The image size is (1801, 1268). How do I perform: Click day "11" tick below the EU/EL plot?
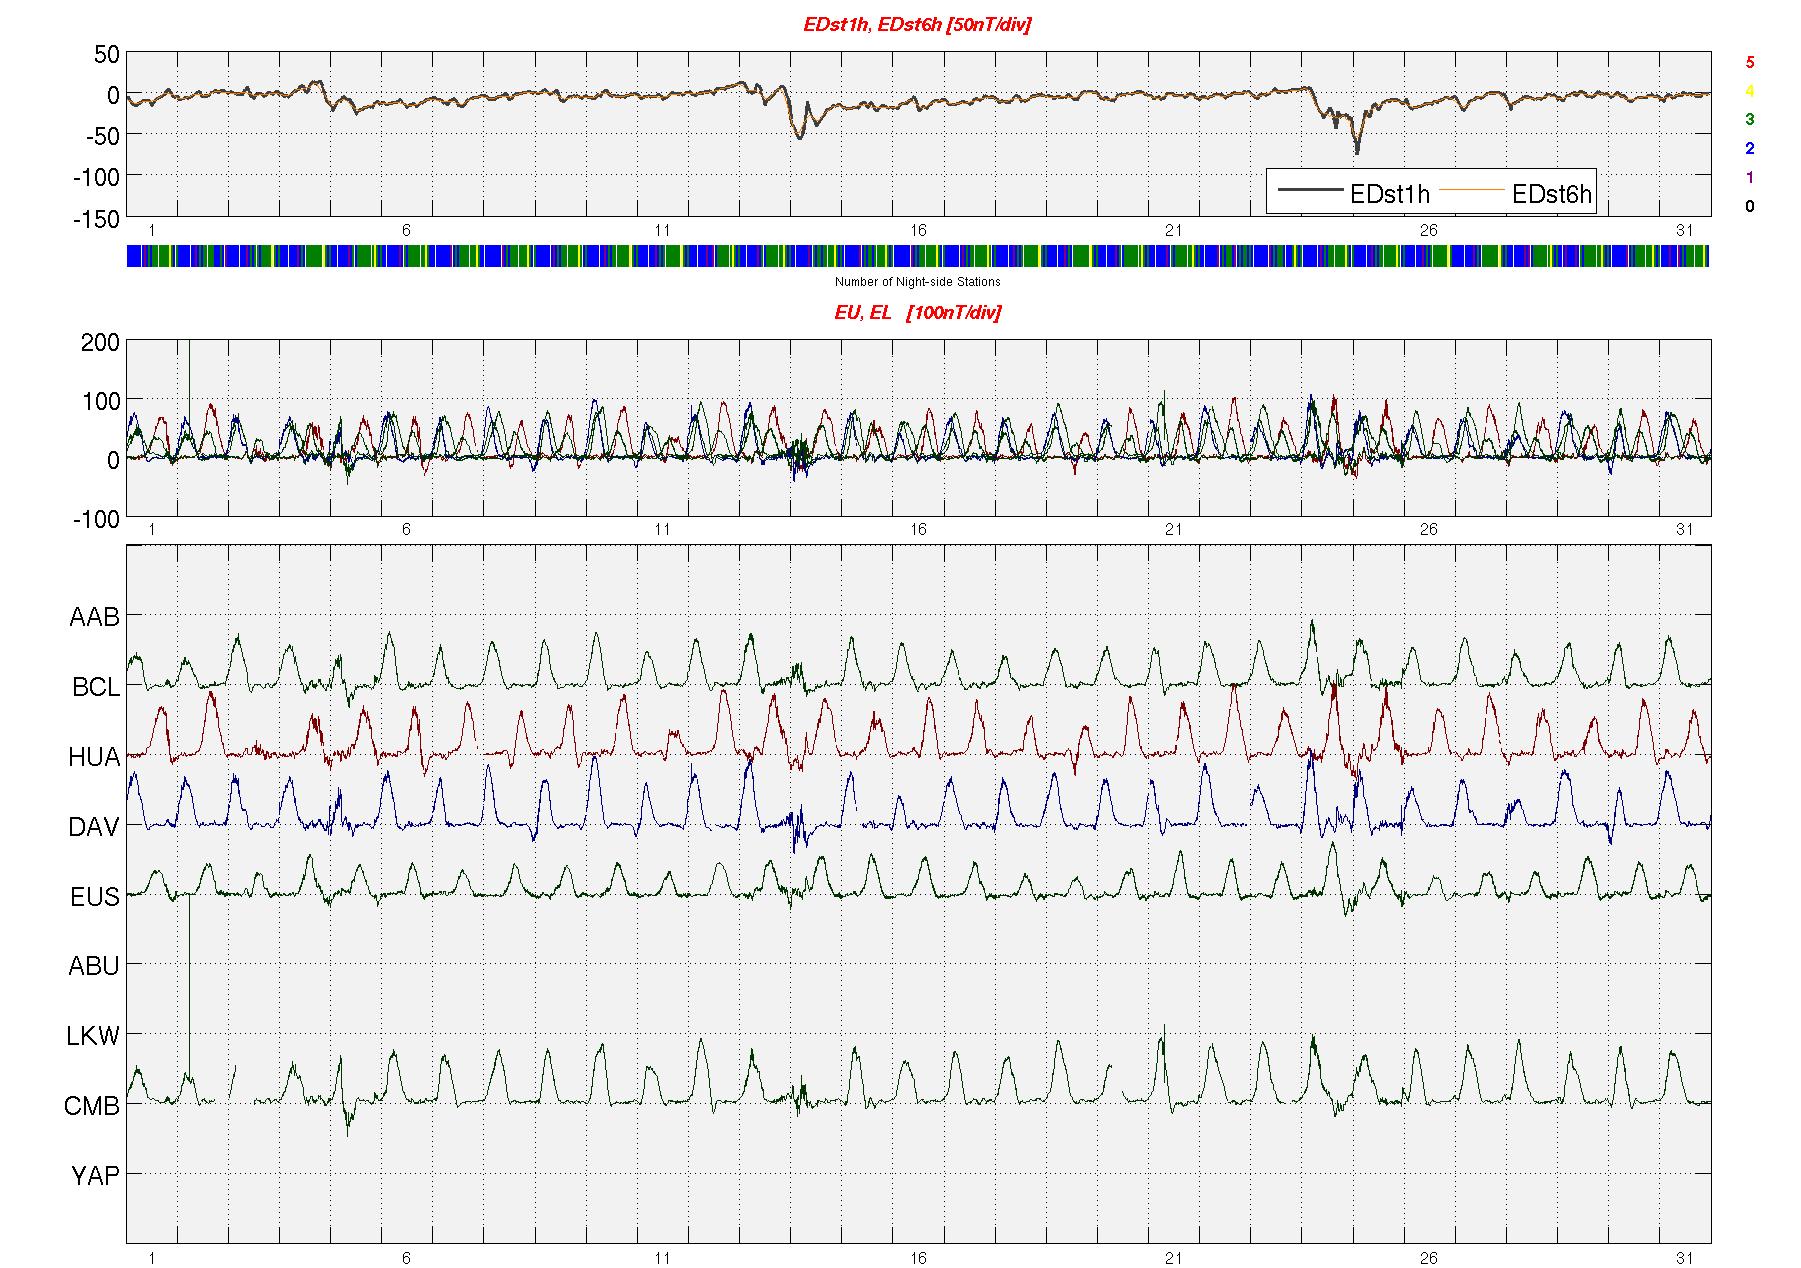[x=662, y=530]
